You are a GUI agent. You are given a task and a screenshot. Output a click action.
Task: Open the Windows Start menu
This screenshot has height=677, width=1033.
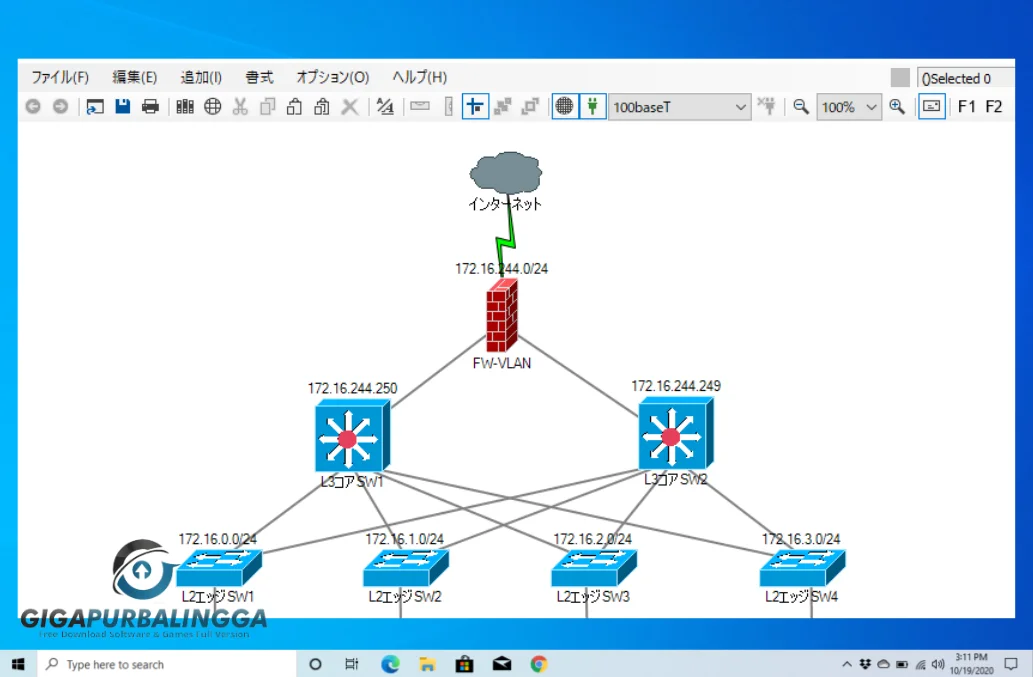(x=18, y=664)
